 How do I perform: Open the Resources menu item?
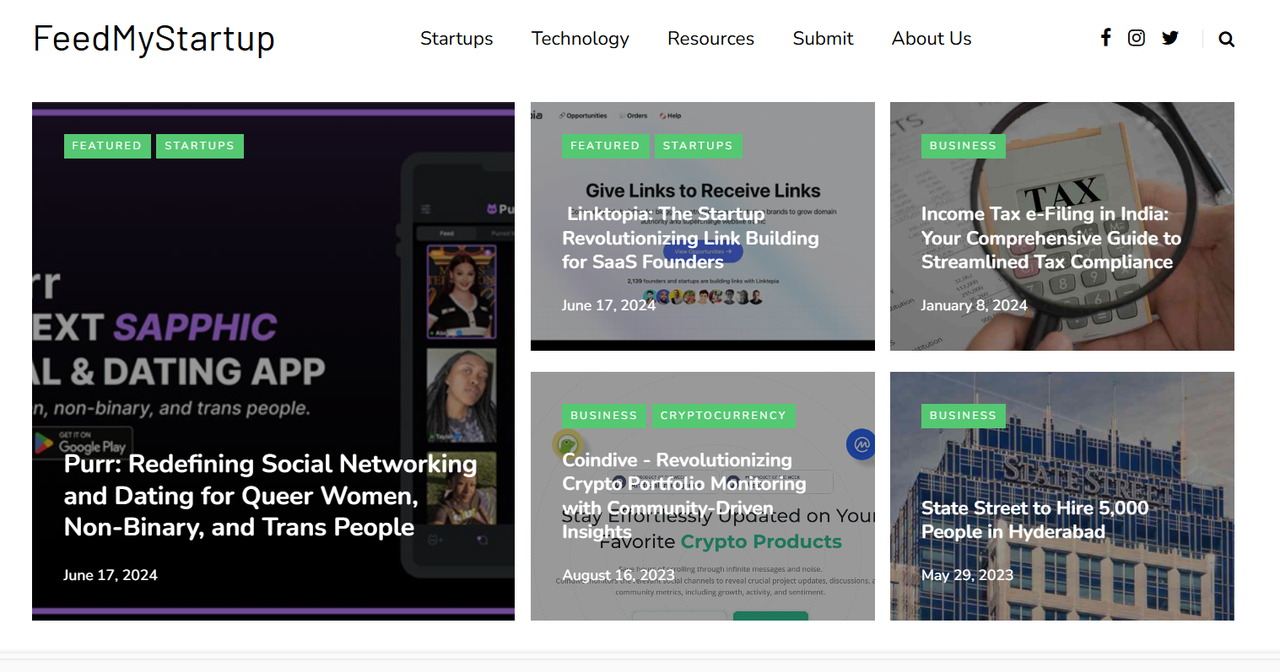pyautogui.click(x=711, y=38)
